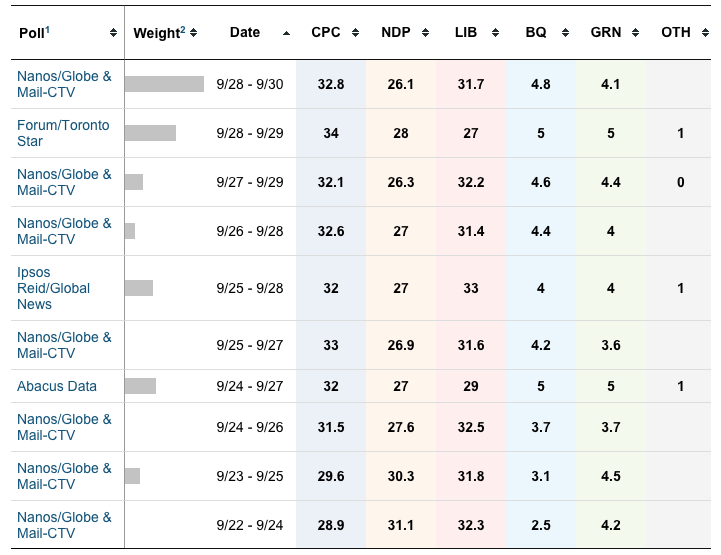Screen dimensions: 721x555
Task: Click the sort arrows in OTH column header
Action: point(701,33)
